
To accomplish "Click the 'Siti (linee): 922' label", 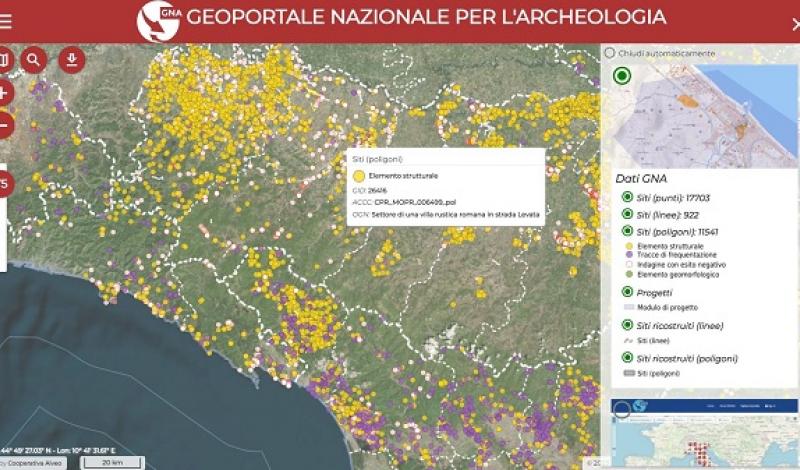I will (x=667, y=215).
